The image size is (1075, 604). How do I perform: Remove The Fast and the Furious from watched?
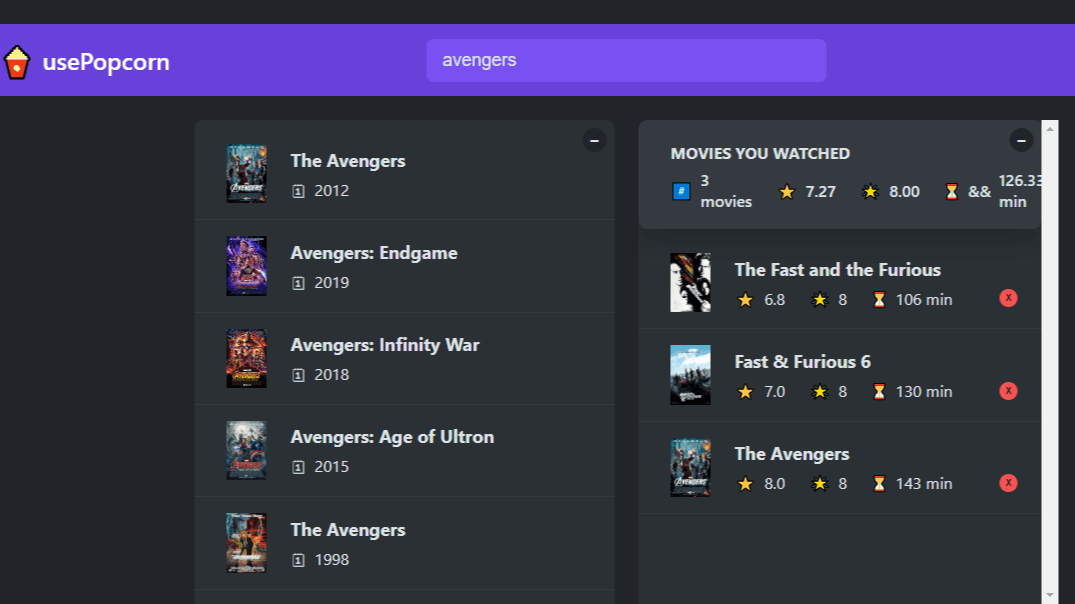coord(1008,298)
